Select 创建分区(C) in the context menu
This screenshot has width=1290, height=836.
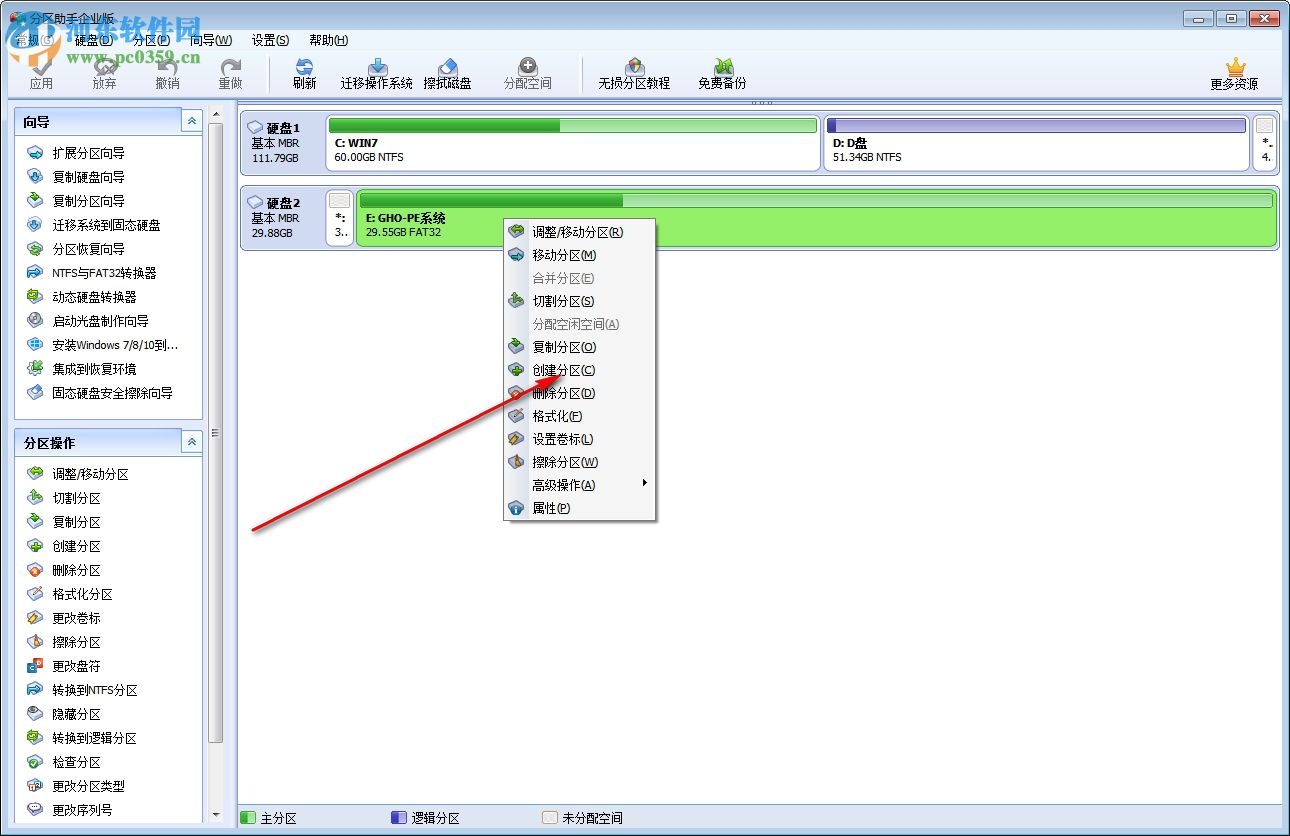coord(580,370)
